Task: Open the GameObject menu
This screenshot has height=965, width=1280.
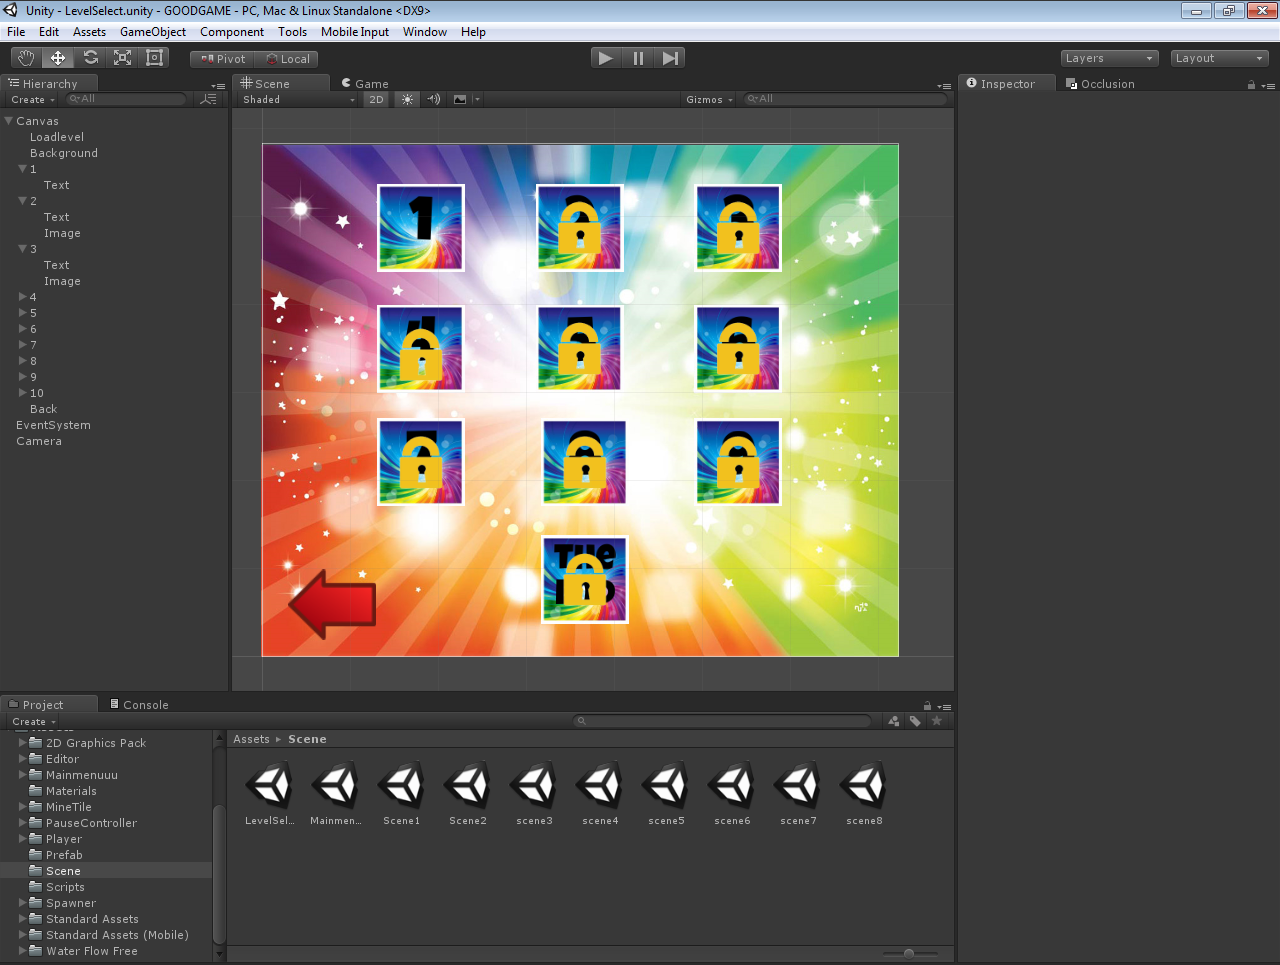Action: click(153, 32)
